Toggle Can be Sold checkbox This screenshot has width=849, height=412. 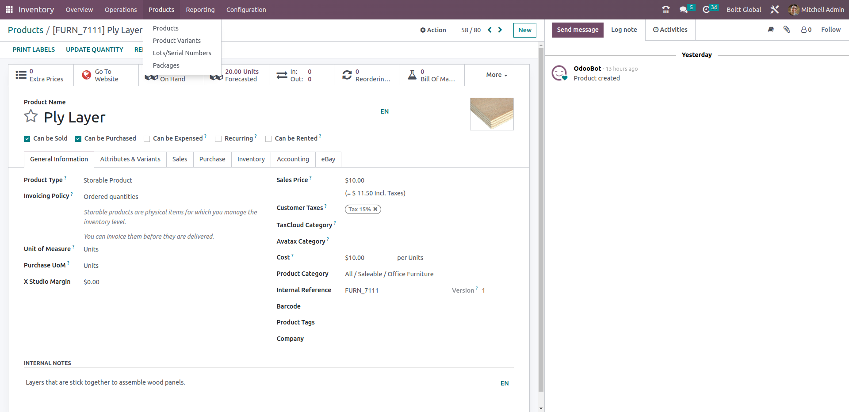27,139
